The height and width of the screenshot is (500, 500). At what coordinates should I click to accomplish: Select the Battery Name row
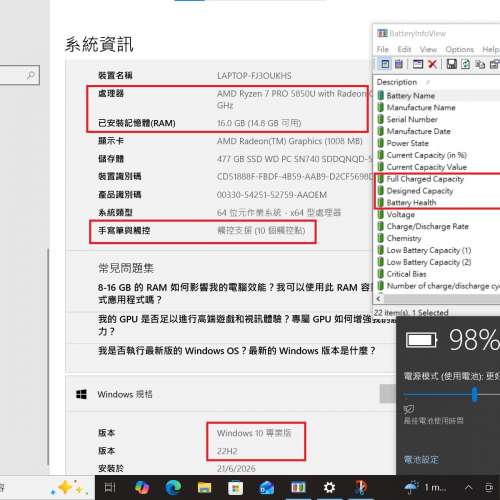(438, 96)
